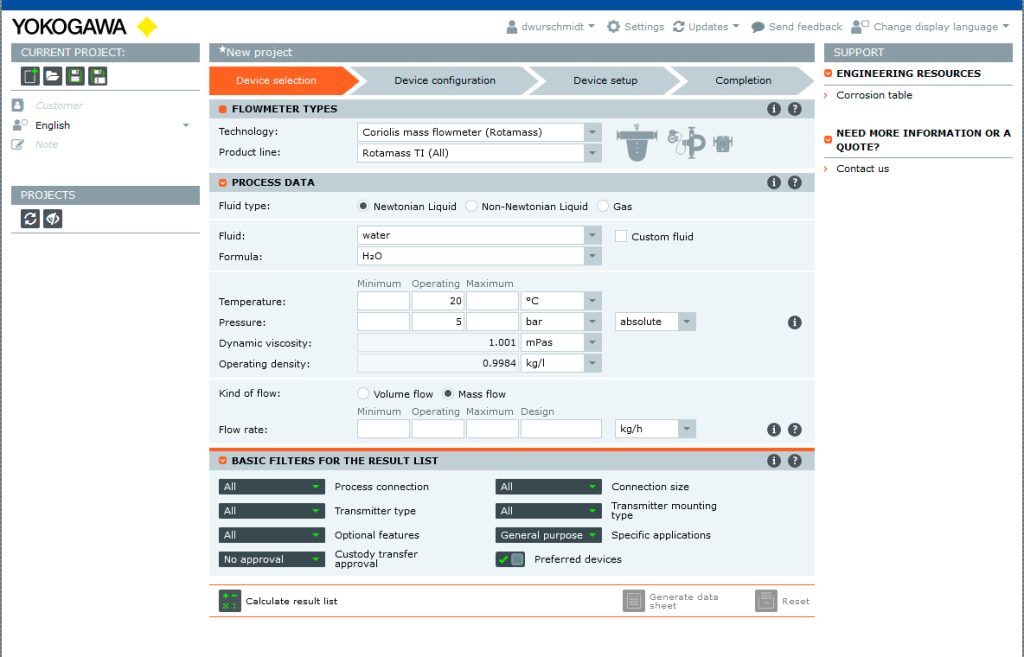Open help icon of Basic Filters header
Image resolution: width=1024 pixels, height=657 pixels.
795,460
